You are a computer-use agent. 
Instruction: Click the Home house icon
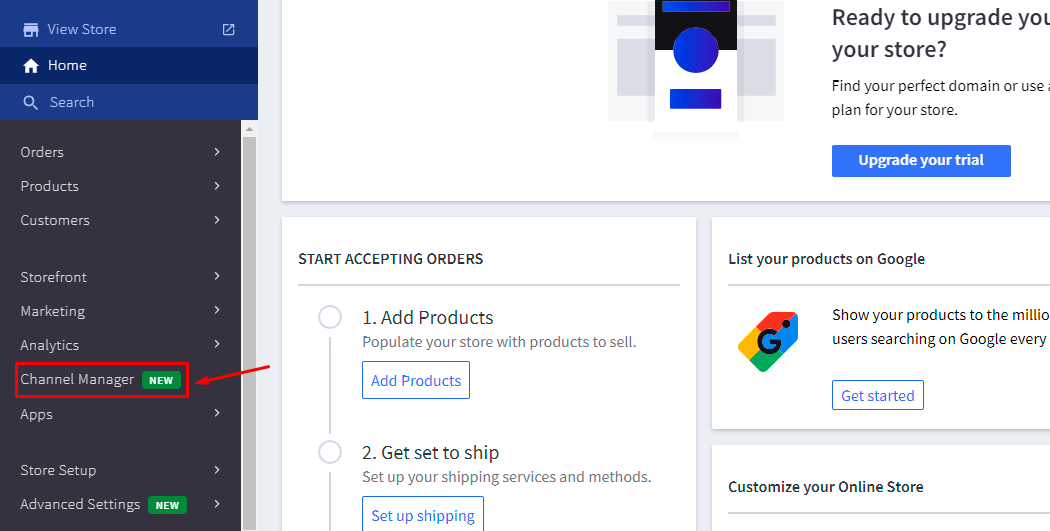(x=31, y=66)
